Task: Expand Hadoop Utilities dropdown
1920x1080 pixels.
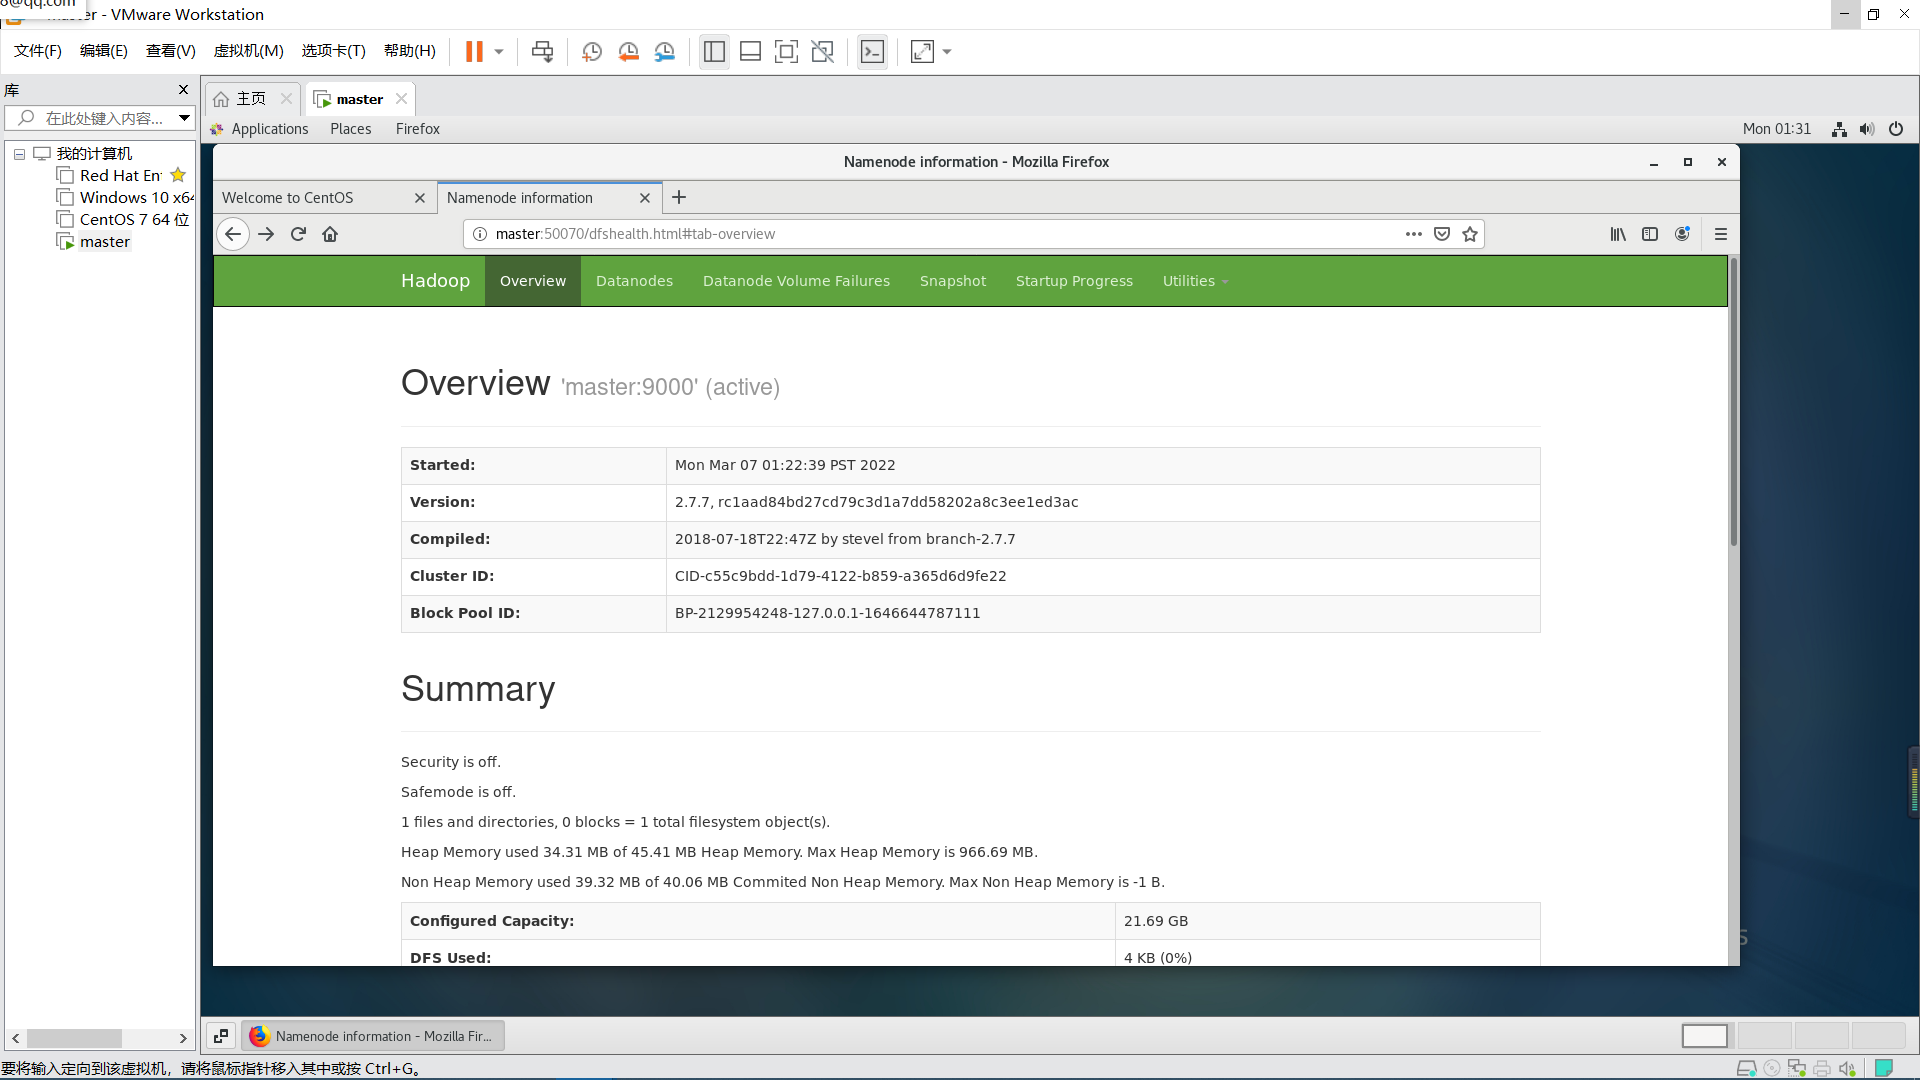Action: [x=1195, y=281]
